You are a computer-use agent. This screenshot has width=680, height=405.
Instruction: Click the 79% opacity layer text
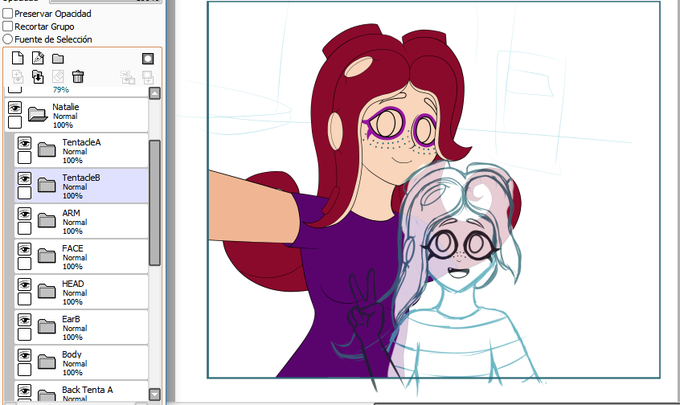(x=61, y=90)
